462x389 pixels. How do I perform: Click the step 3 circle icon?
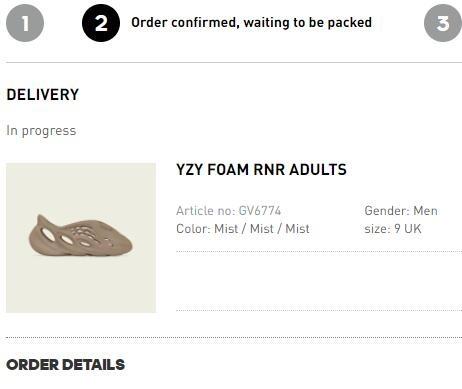click(443, 23)
